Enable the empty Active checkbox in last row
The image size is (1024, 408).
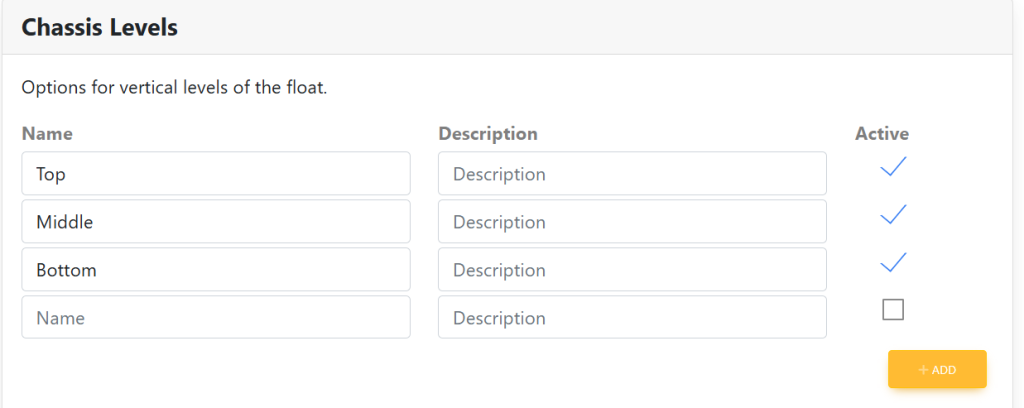[893, 310]
